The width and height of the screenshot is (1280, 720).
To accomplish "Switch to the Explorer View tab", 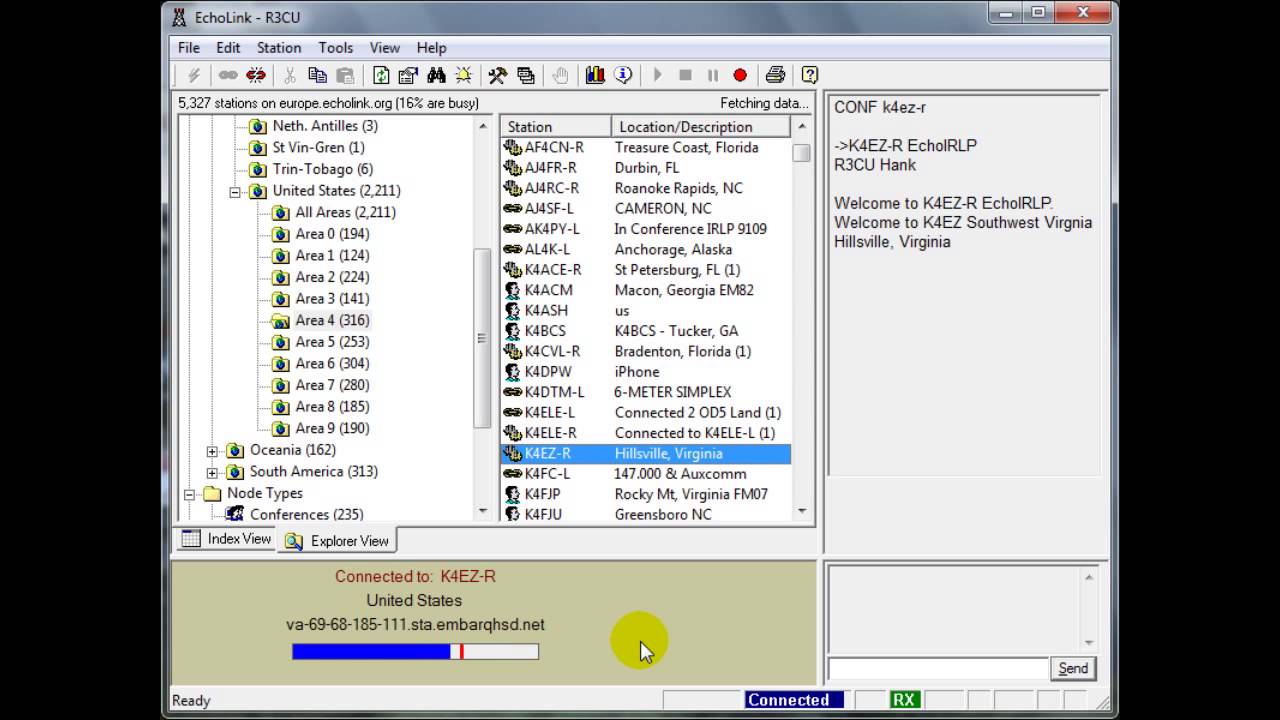I will coord(337,541).
